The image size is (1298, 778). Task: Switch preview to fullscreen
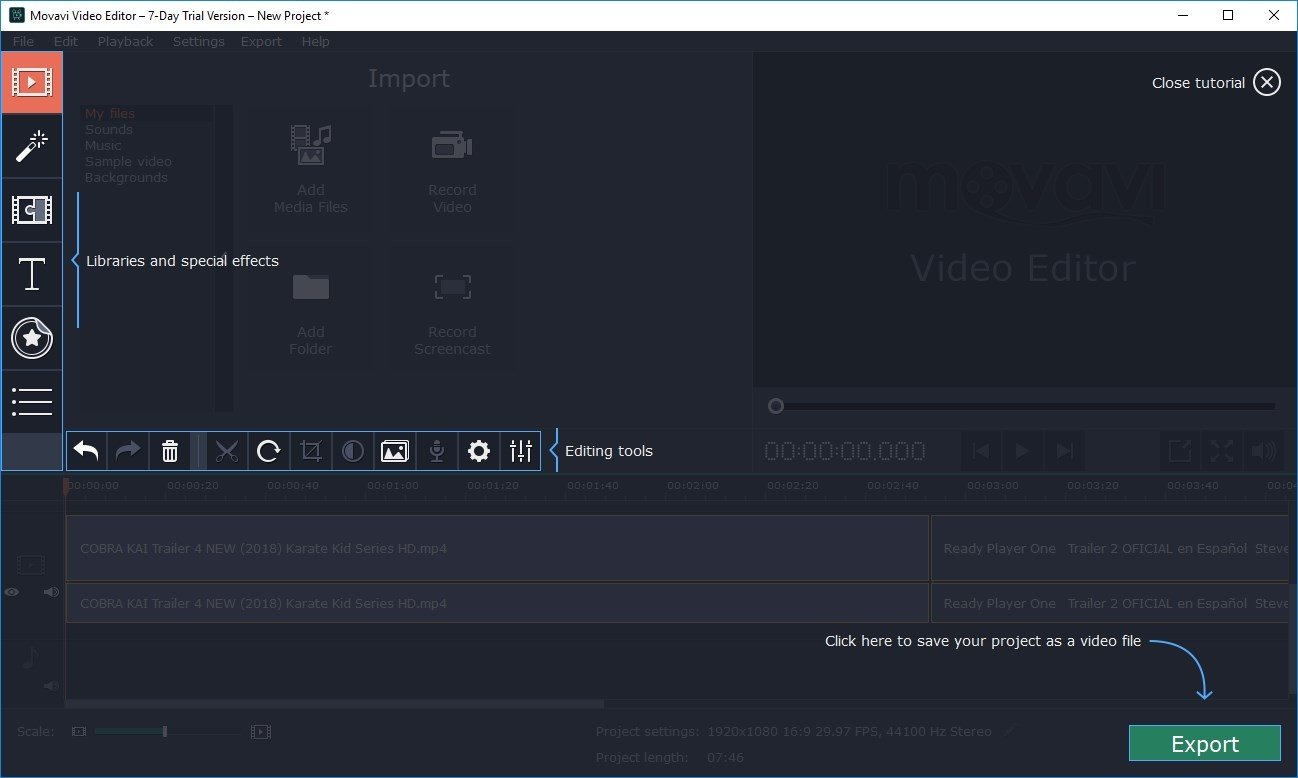click(1221, 451)
